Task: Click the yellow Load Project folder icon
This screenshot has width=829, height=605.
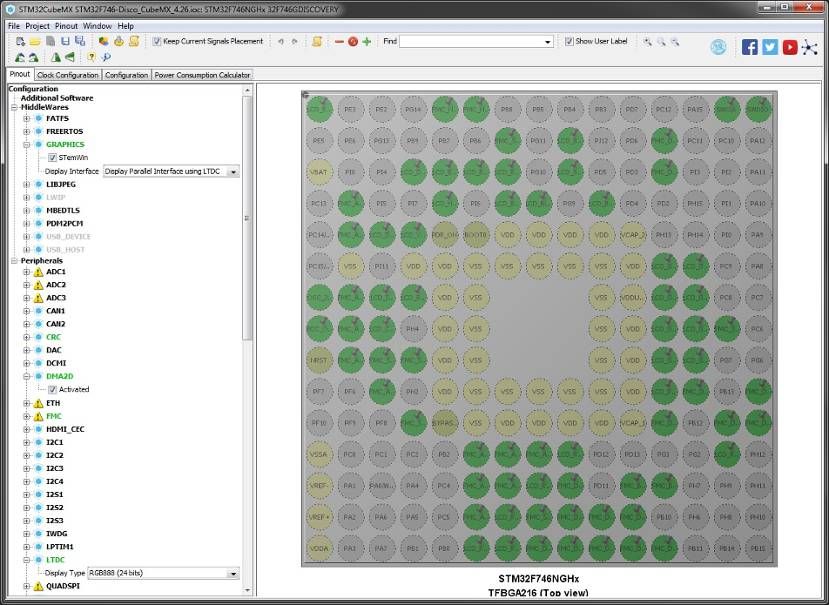Action: pyautogui.click(x=35, y=41)
